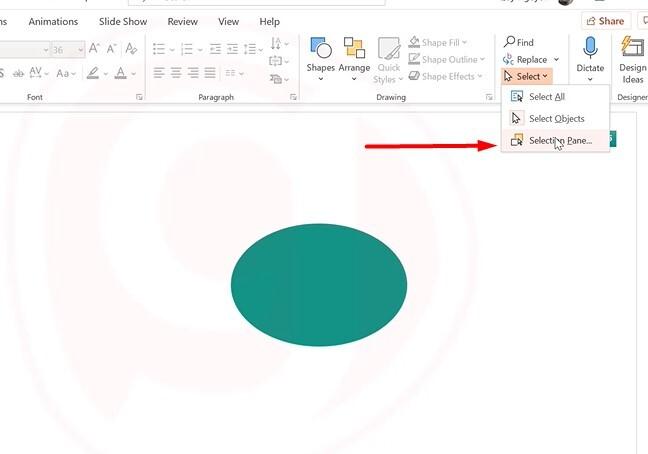
Task: Choose Select Objects from the menu
Action: [555, 119]
